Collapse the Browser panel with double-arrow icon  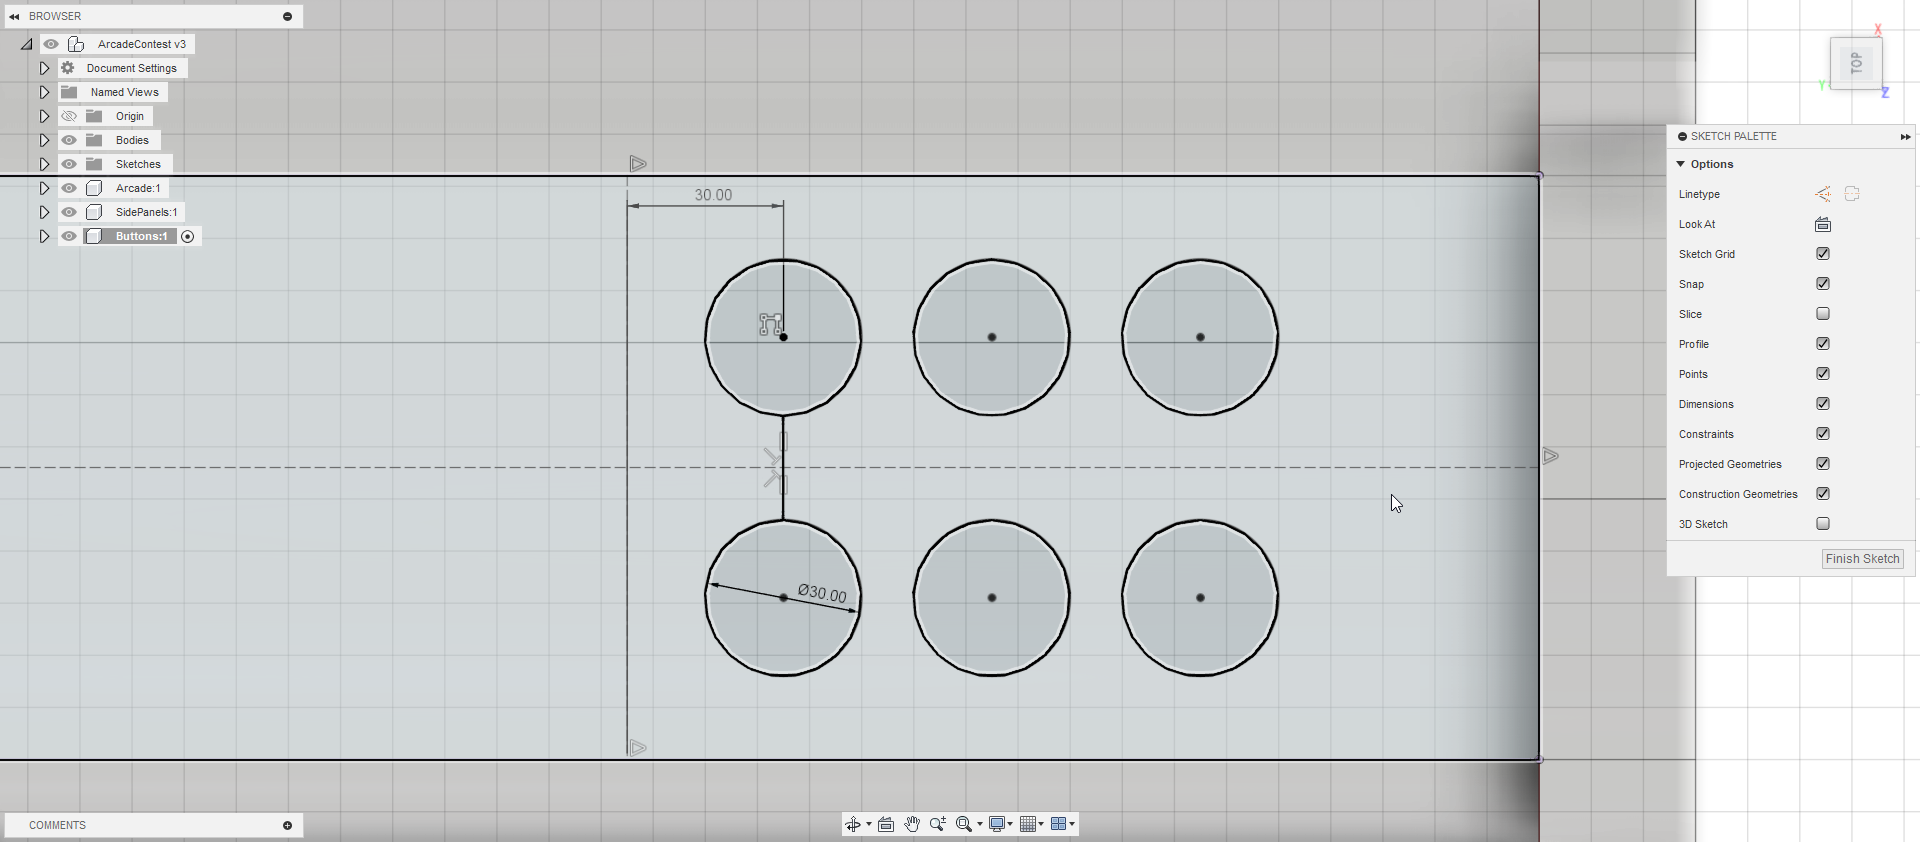point(14,16)
